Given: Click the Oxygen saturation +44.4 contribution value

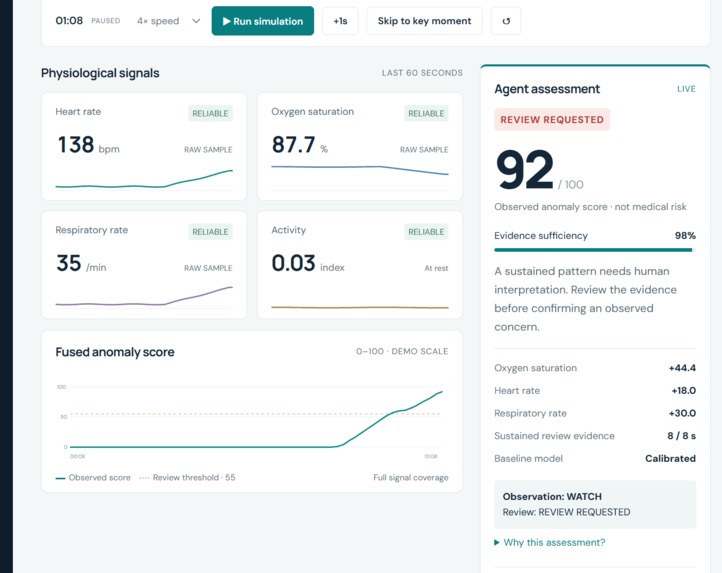Looking at the screenshot, I should coord(682,368).
